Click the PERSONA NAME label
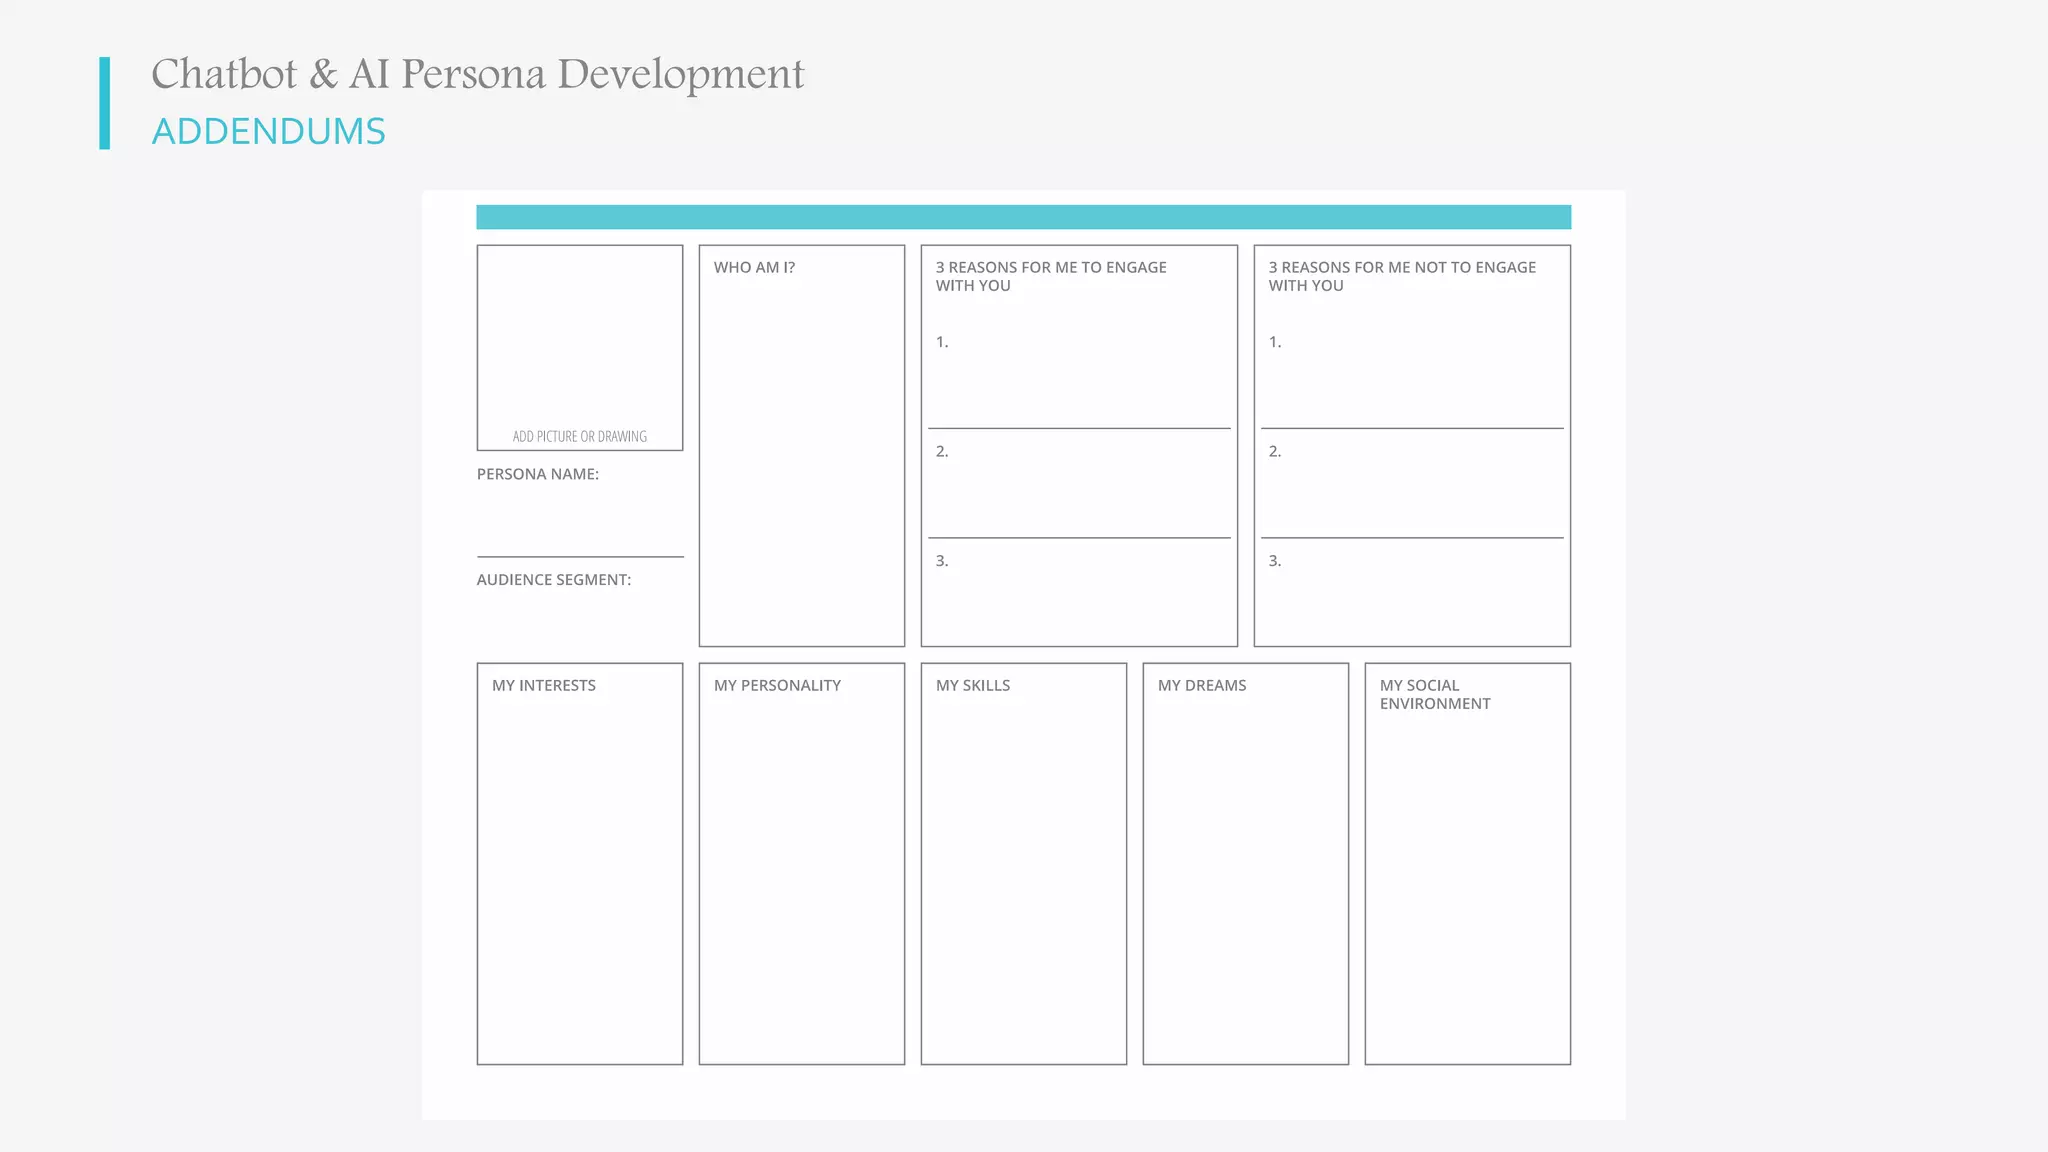This screenshot has width=2048, height=1152. (x=538, y=474)
